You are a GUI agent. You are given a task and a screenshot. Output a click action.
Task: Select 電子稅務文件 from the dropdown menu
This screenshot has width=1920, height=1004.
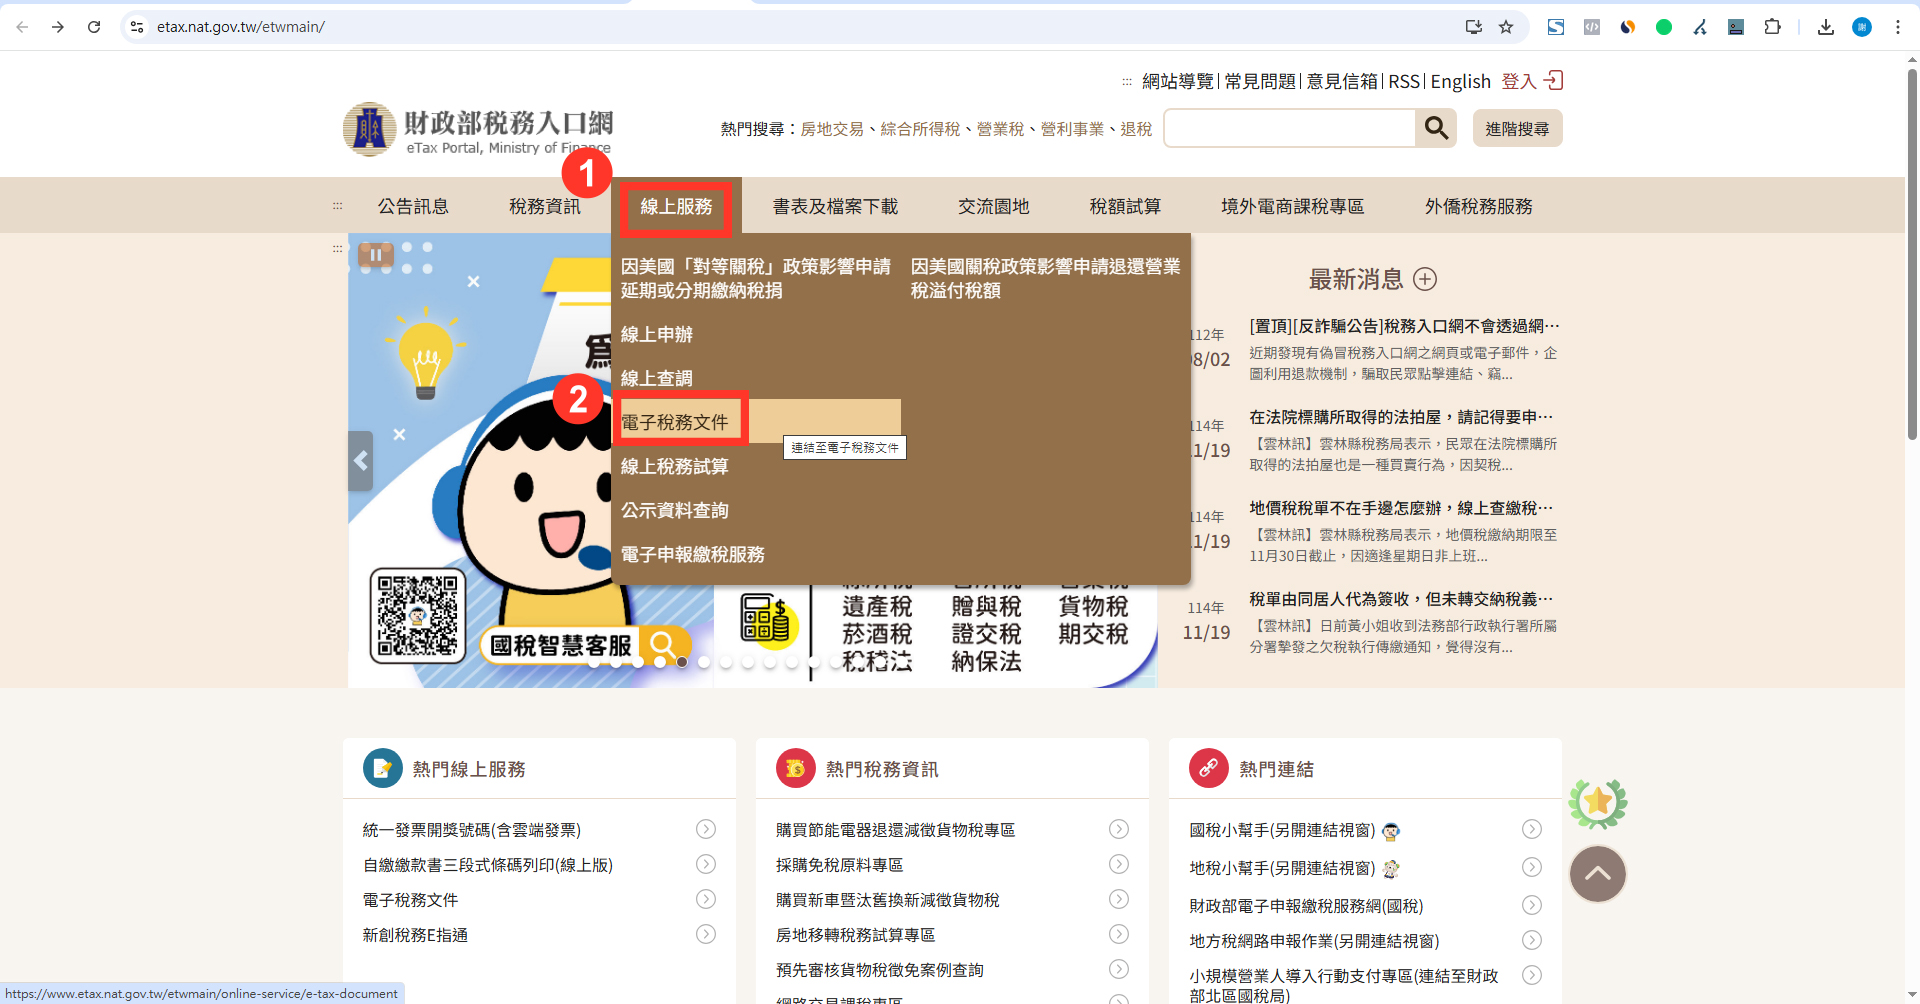point(675,422)
